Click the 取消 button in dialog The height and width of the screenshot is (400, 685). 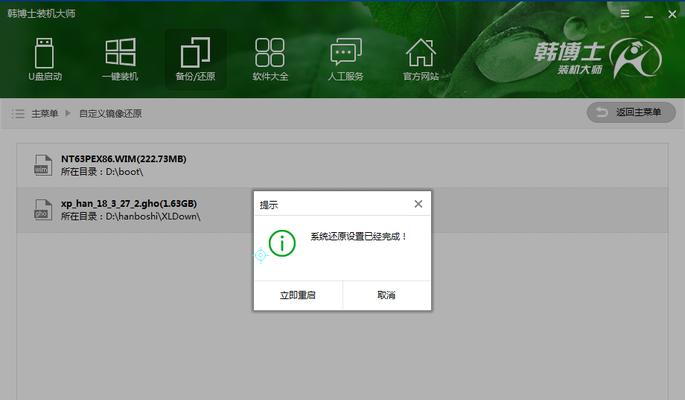pos(386,295)
